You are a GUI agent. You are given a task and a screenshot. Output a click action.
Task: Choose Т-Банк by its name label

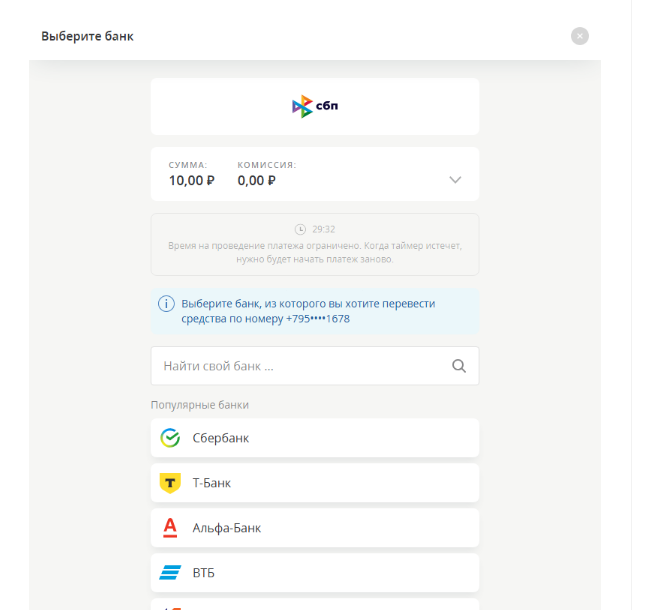[x=212, y=483]
